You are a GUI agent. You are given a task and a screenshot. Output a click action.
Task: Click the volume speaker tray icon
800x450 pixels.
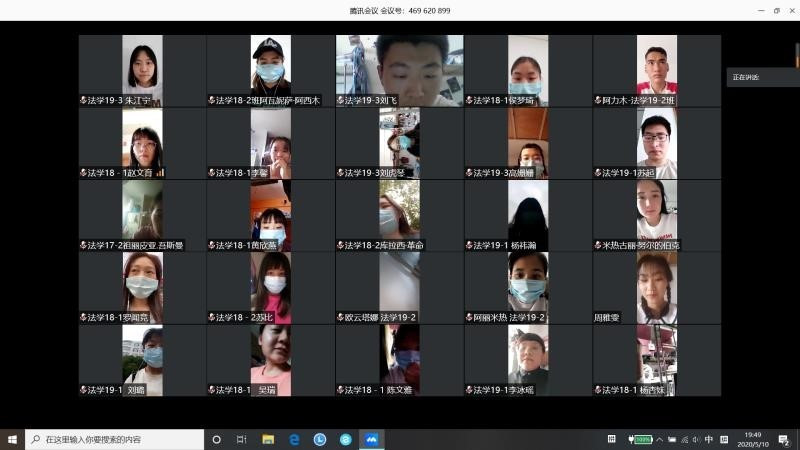click(695, 439)
